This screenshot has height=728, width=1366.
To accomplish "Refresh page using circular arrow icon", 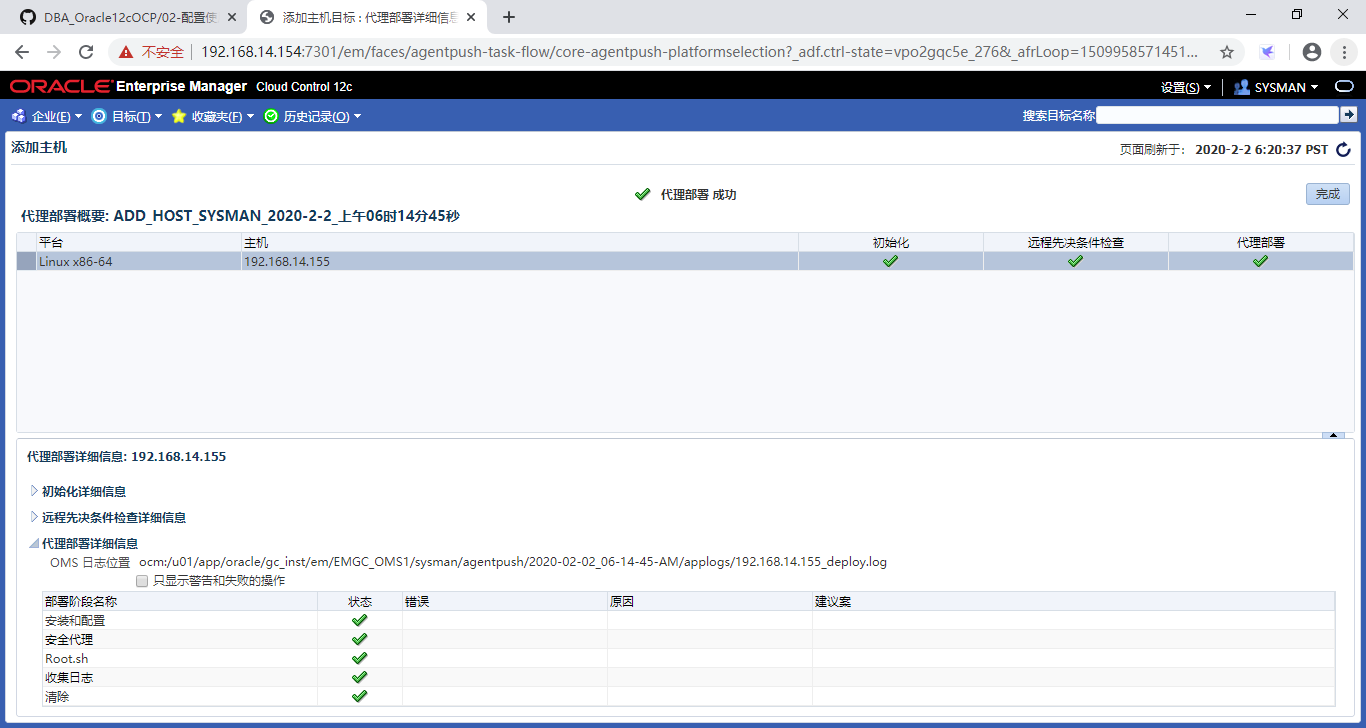I will click(1344, 150).
